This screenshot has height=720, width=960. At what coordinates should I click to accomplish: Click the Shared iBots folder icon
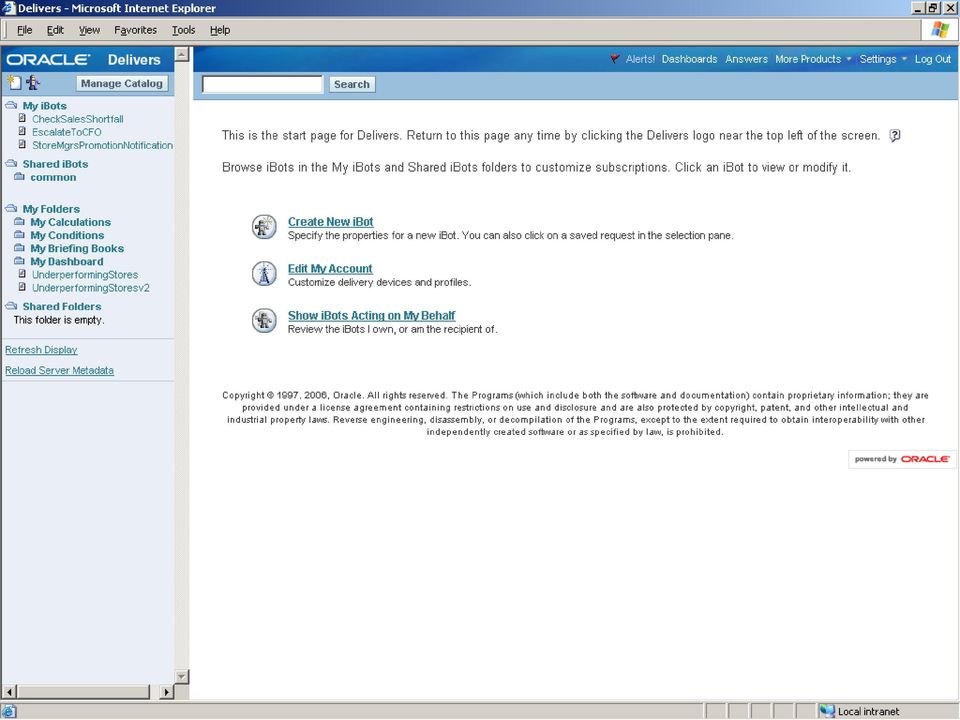coord(11,163)
